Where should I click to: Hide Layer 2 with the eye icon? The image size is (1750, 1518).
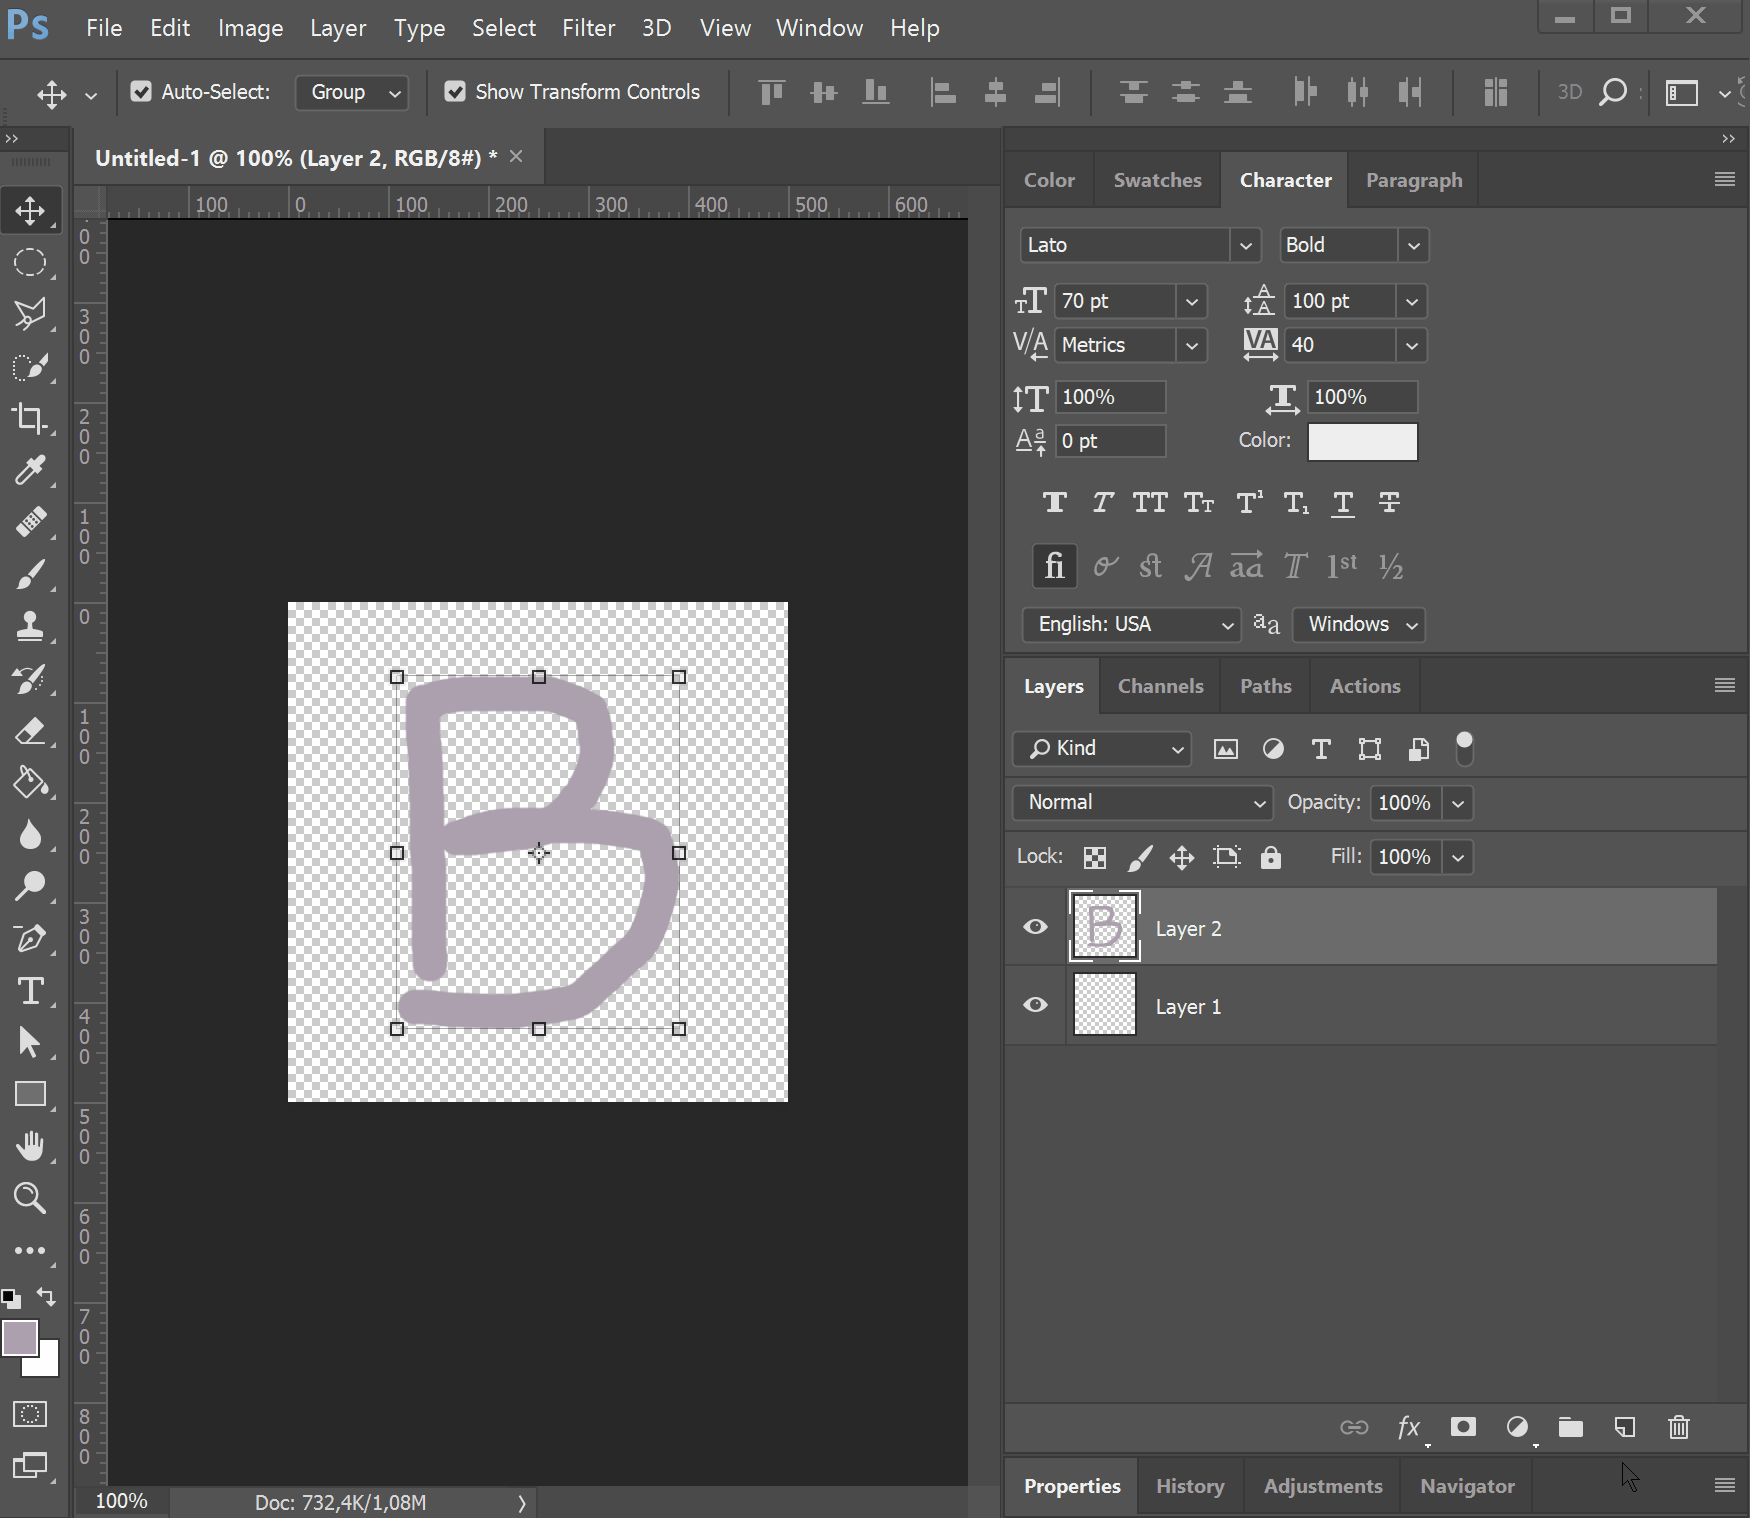pos(1035,927)
